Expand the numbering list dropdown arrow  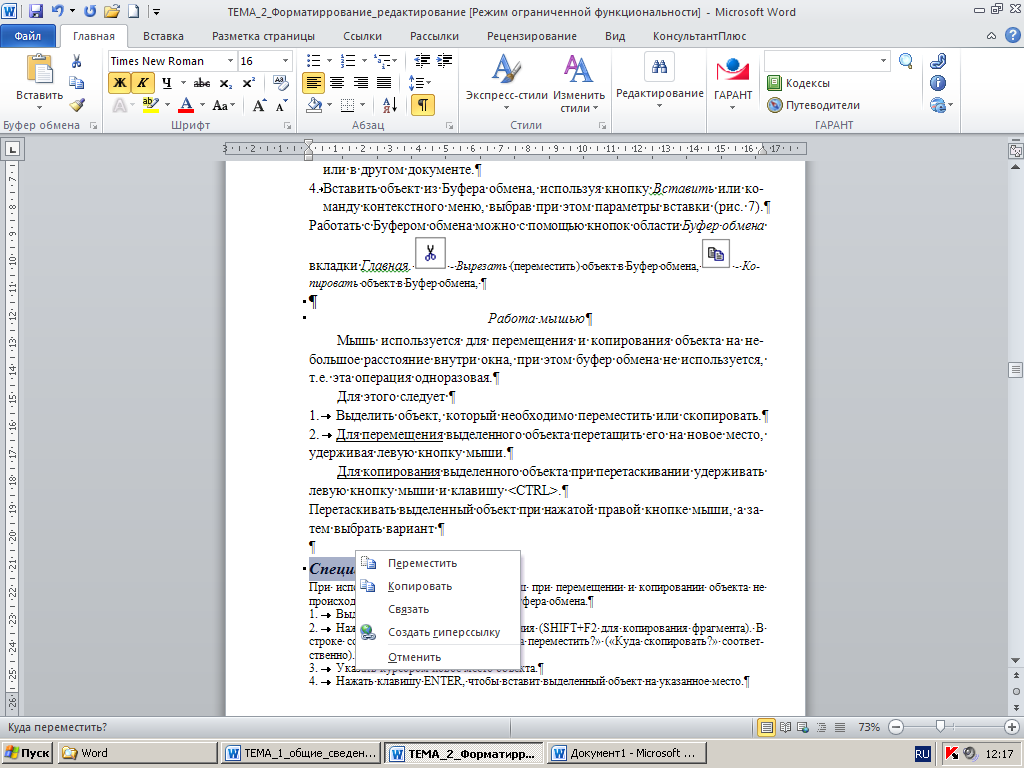(364, 61)
